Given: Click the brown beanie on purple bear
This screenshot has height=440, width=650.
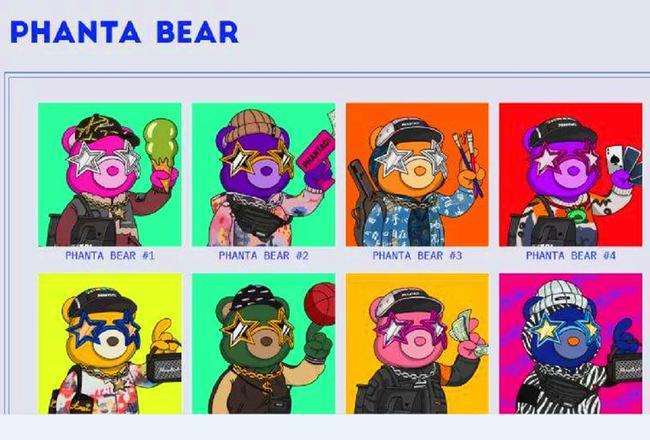Looking at the screenshot, I should [253, 123].
